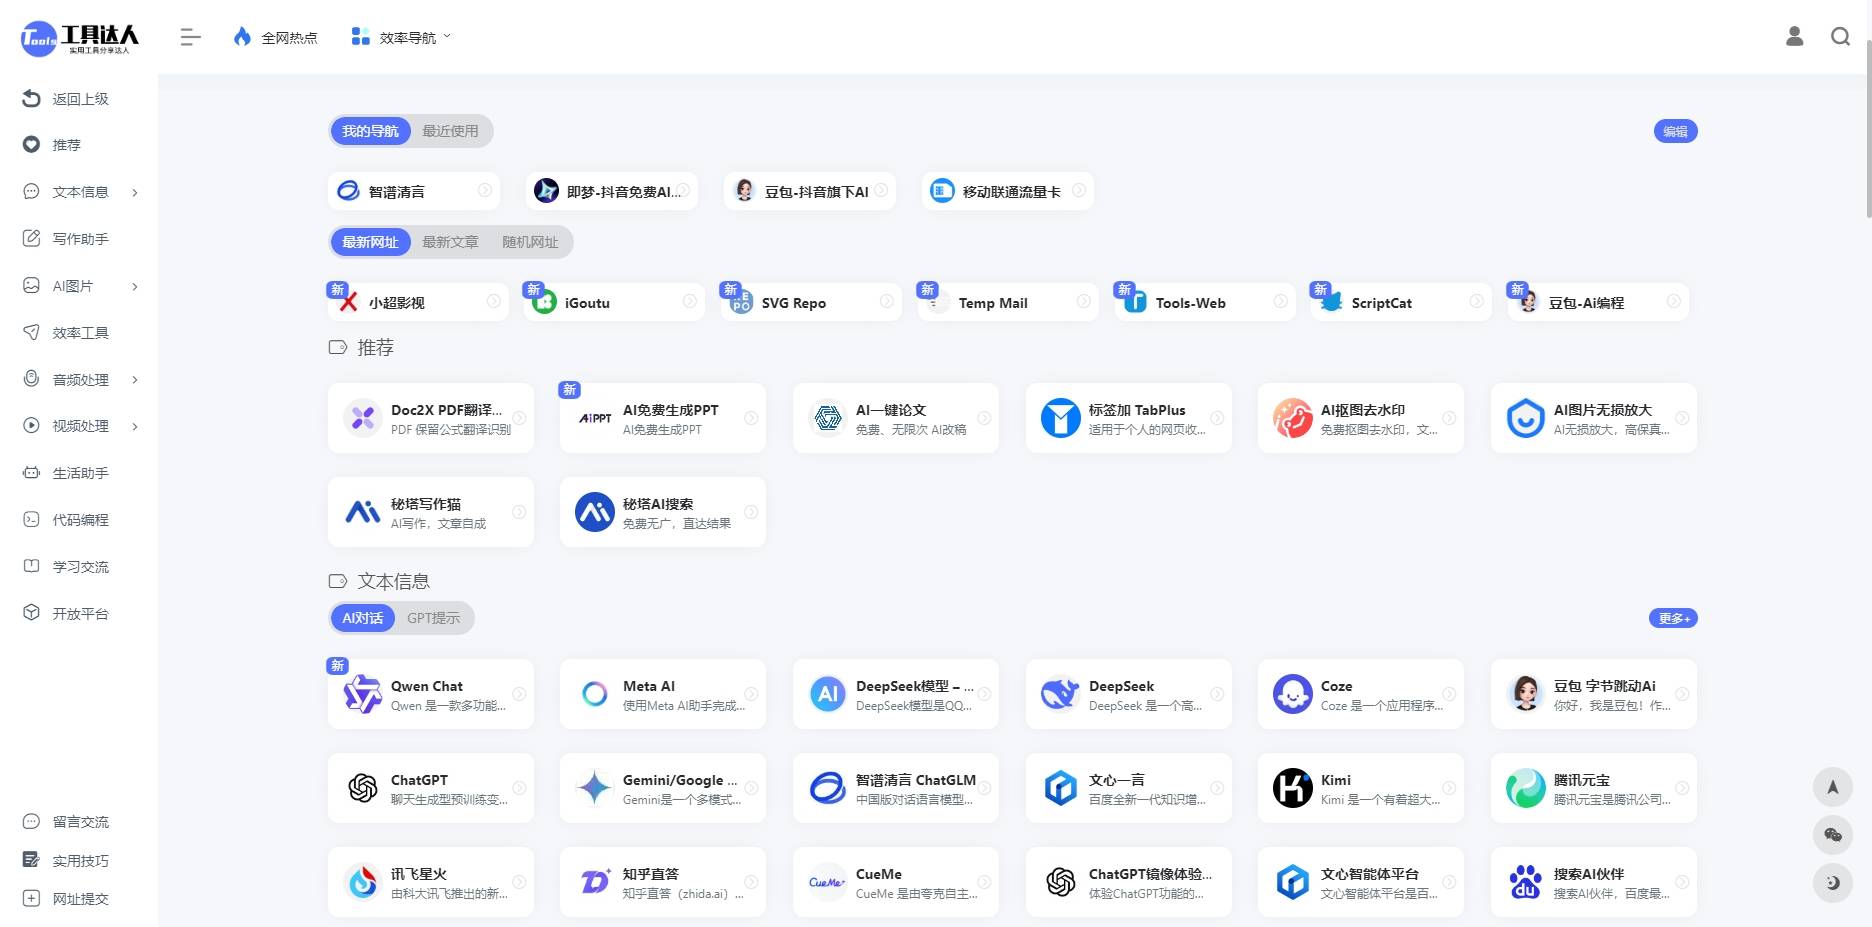The height and width of the screenshot is (927, 1872).
Task: Open the 讯飞星火 icon
Action: pyautogui.click(x=362, y=882)
